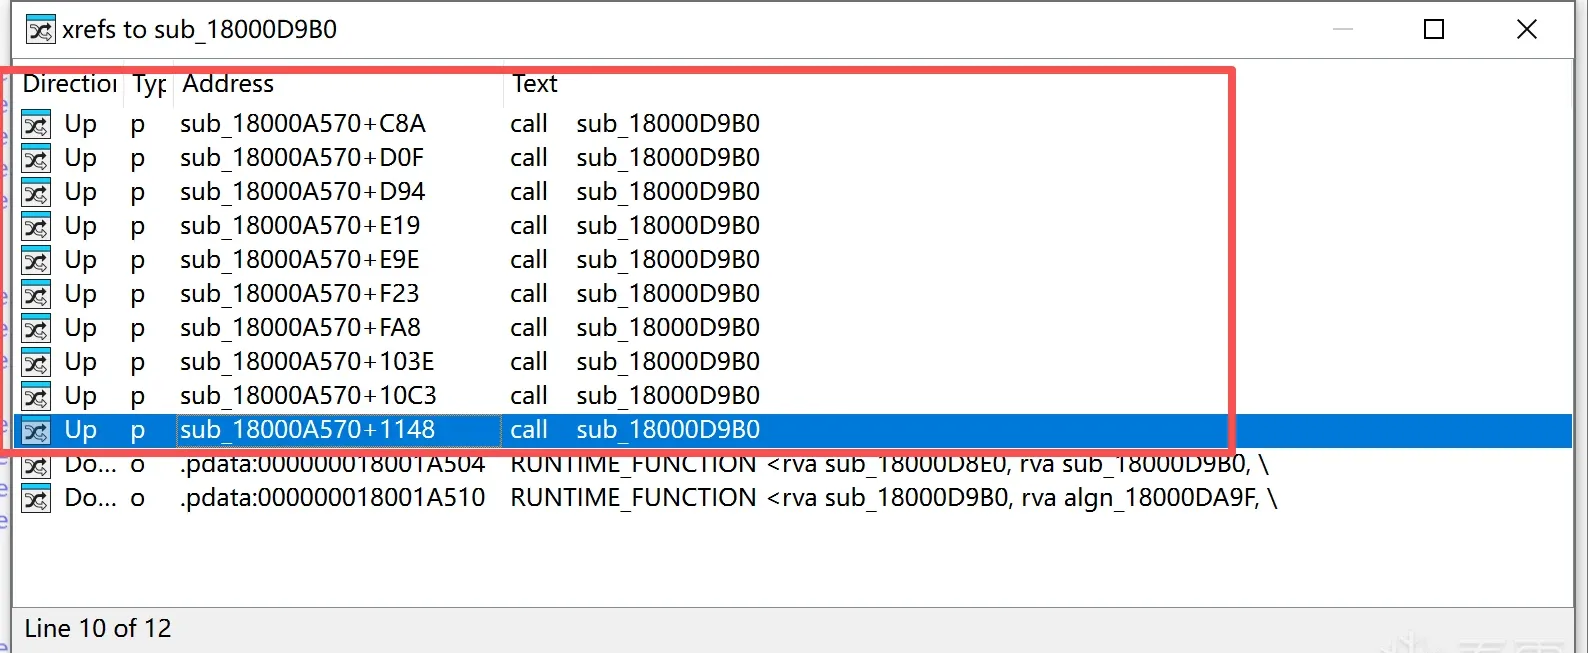Screen dimensions: 1588x653
Task: Close the xrefs dialog window
Action: coord(1527,30)
